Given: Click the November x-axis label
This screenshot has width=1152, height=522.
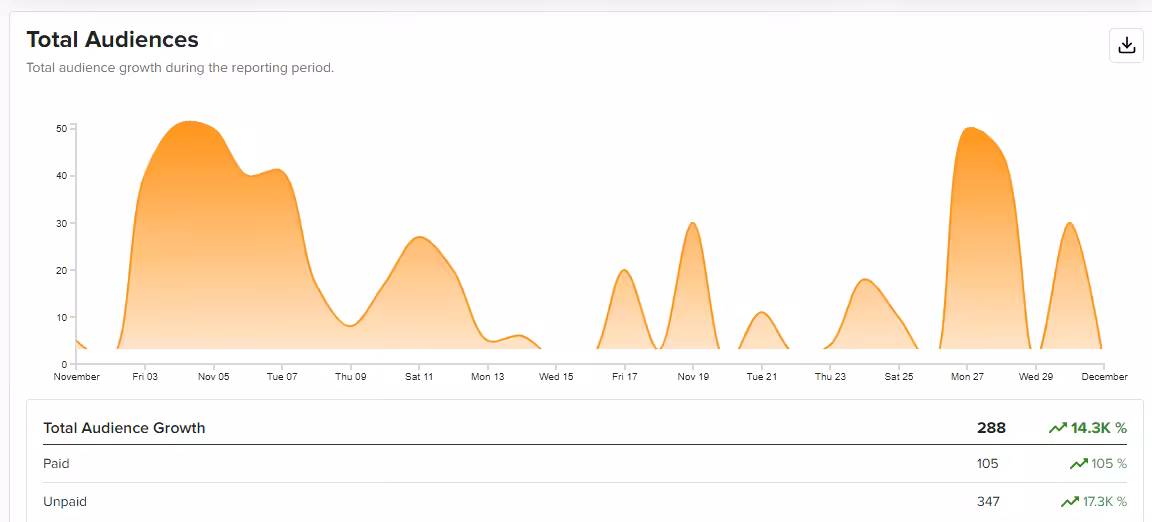Looking at the screenshot, I should click(x=76, y=376).
